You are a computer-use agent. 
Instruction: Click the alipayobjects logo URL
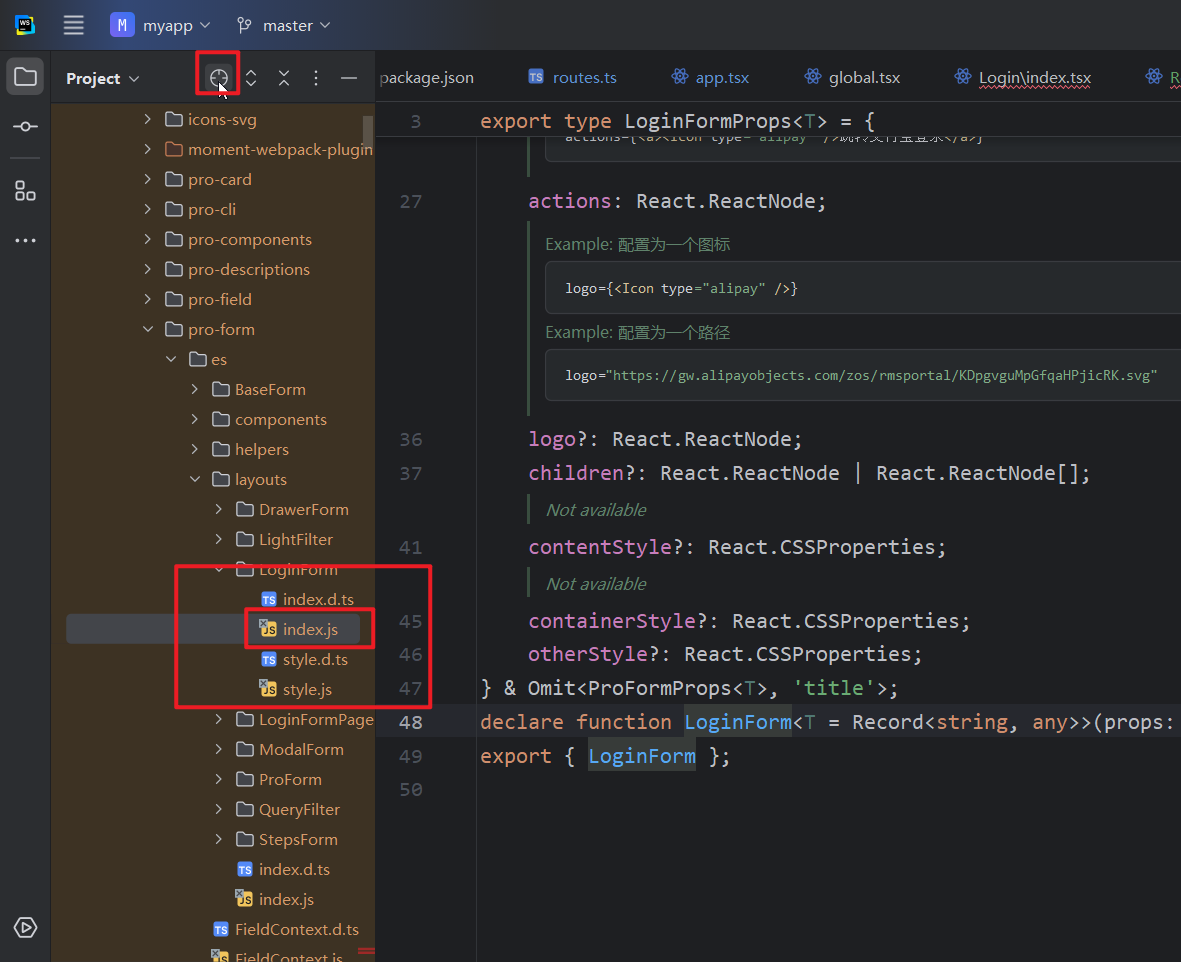pos(881,375)
